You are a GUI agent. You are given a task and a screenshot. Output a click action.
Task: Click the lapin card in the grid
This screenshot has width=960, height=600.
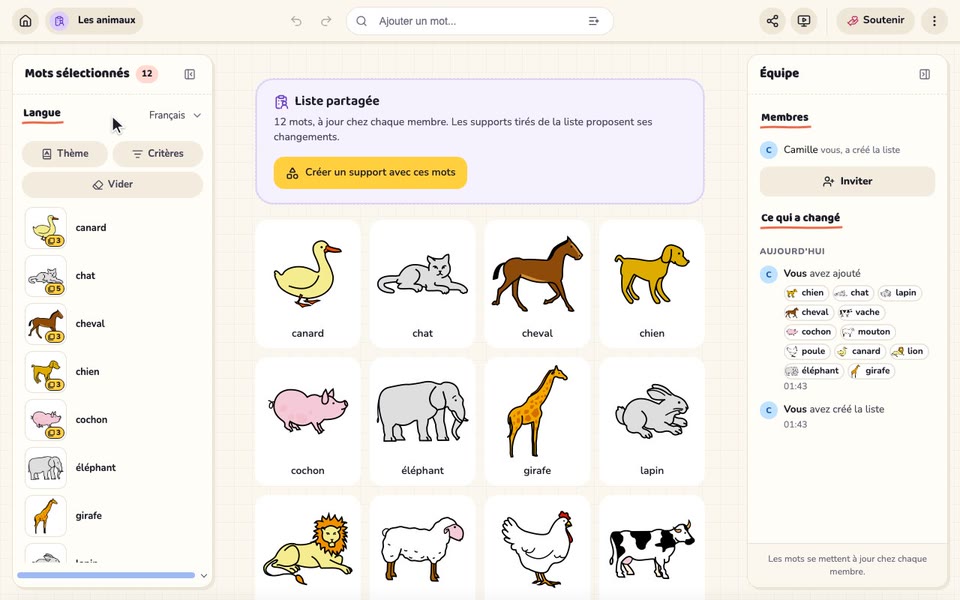(x=651, y=421)
